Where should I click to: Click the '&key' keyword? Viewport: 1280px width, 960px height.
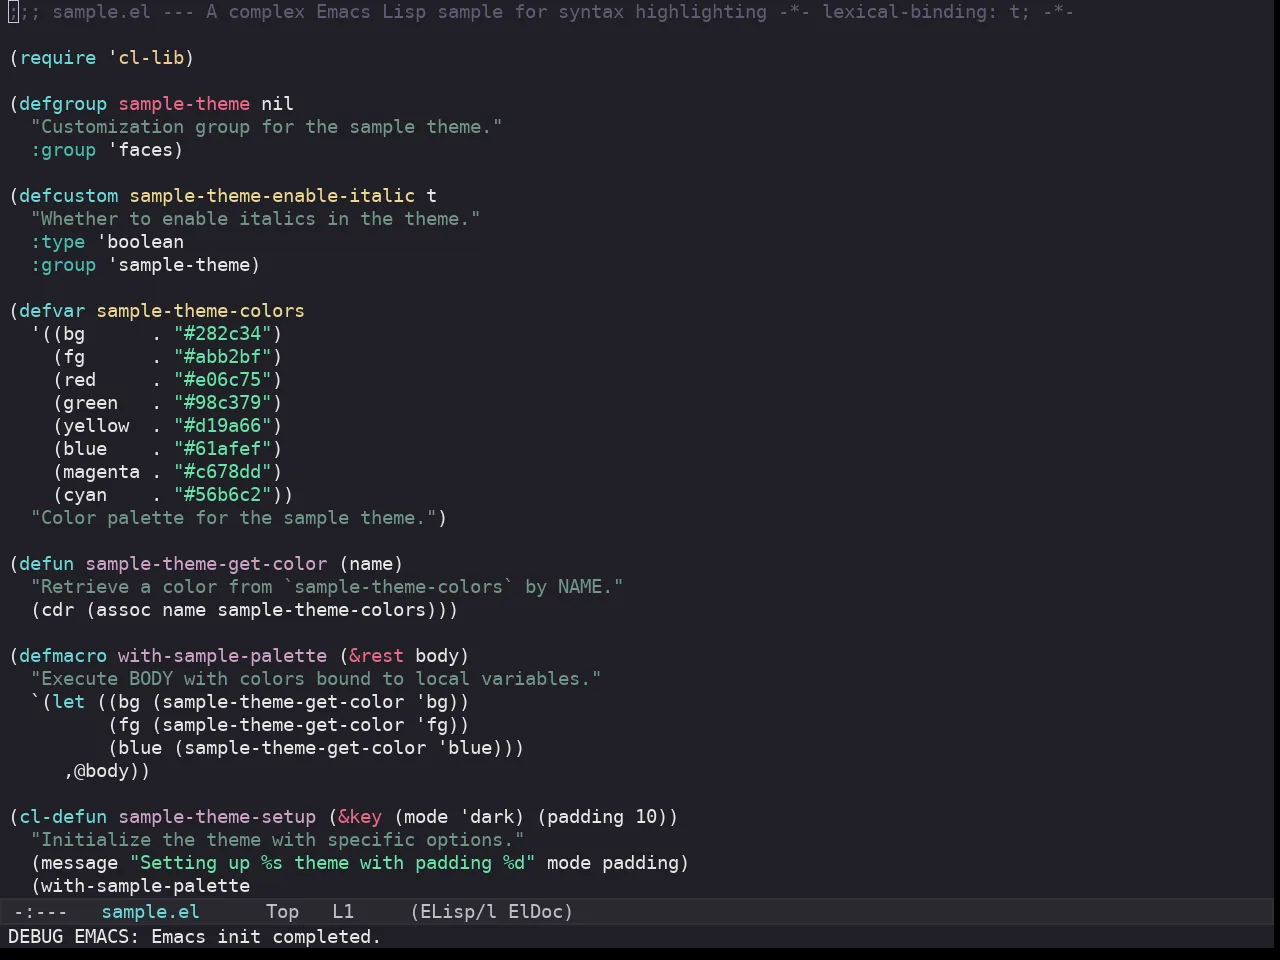coord(359,817)
